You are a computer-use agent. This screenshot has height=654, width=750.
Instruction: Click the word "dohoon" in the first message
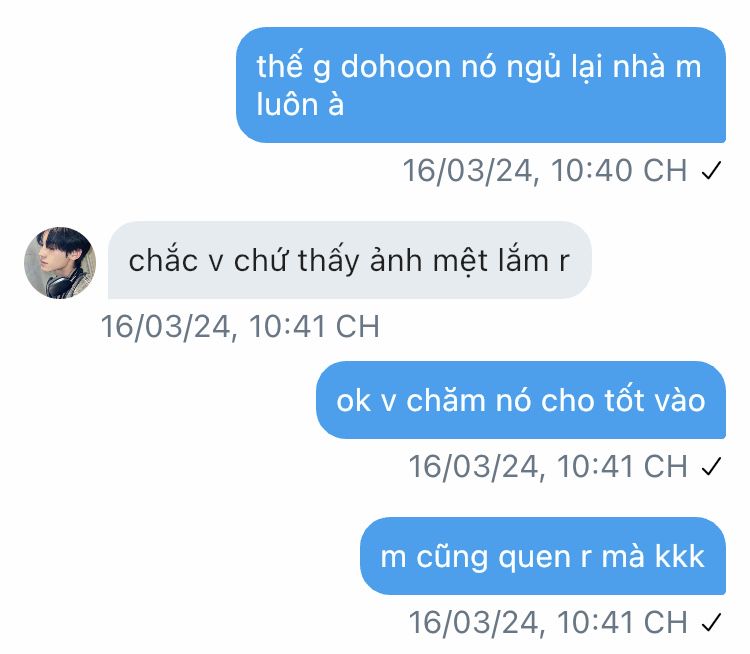click(396, 66)
